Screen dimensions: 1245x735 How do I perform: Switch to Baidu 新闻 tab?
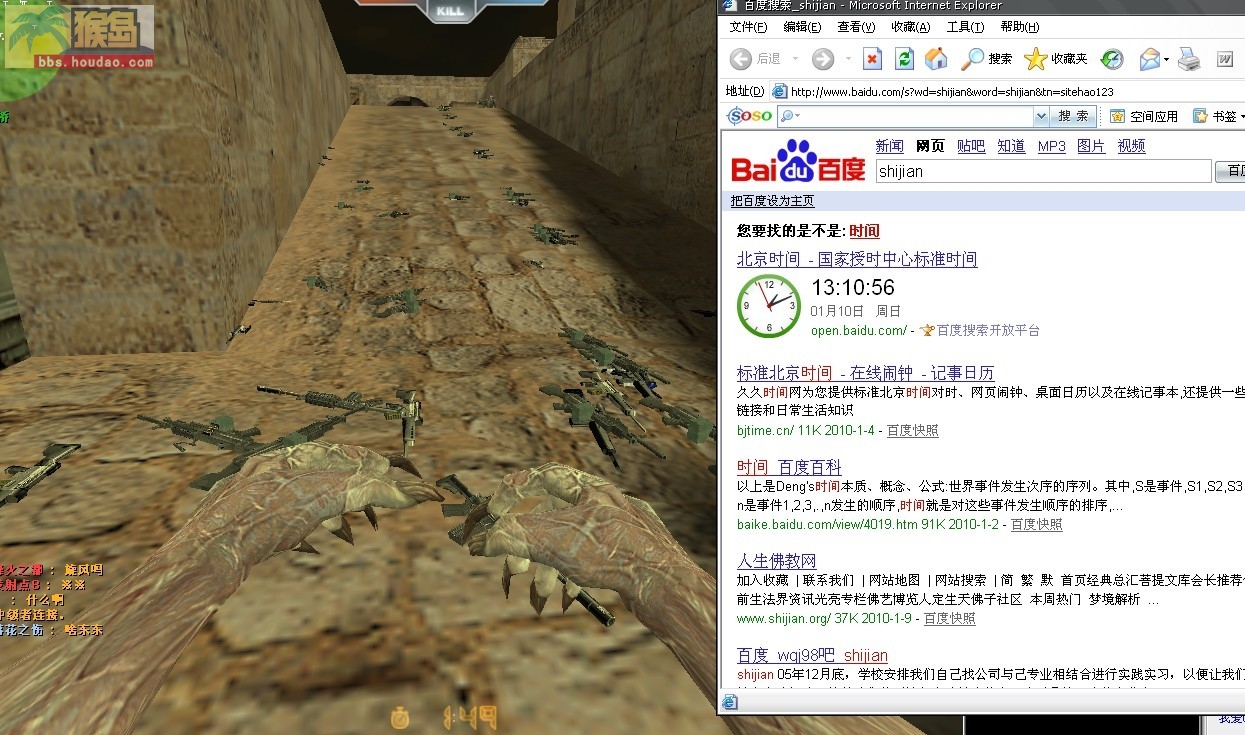[x=889, y=146]
